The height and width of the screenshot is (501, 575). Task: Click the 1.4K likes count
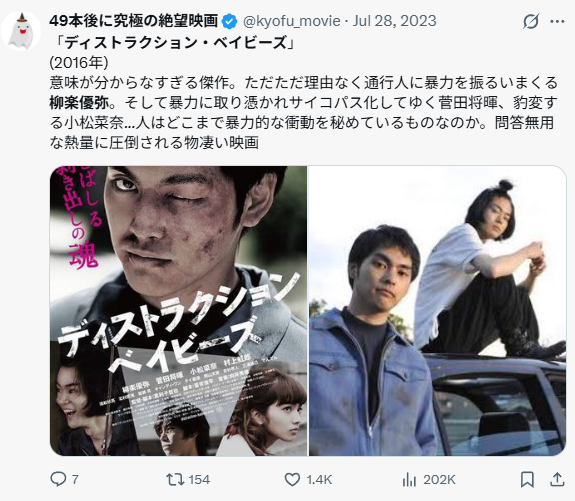(x=319, y=479)
